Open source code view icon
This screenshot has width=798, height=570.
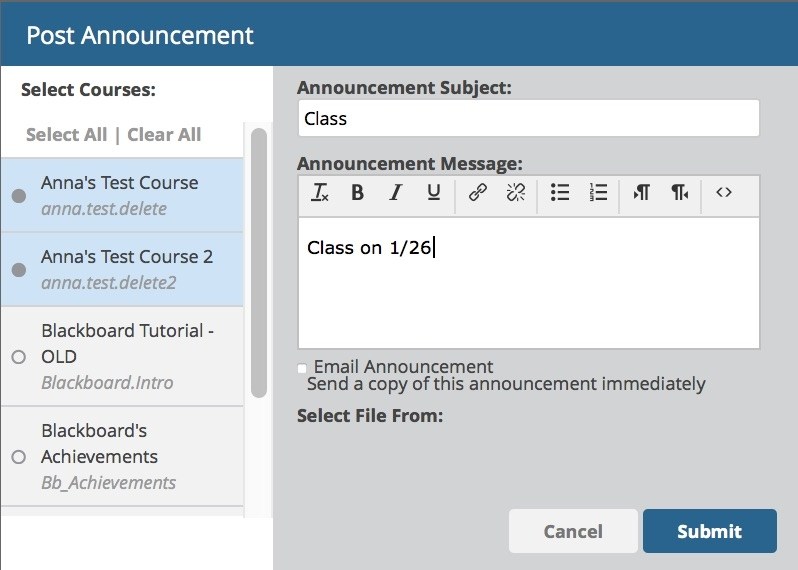point(724,194)
